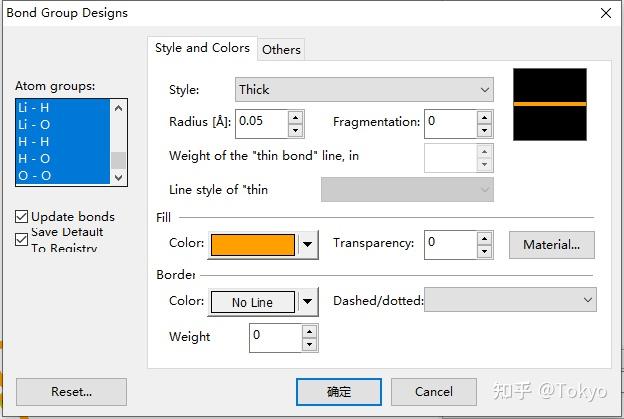This screenshot has width=624, height=419.
Task: Open the Style dropdown showing Thick
Action: tap(364, 89)
